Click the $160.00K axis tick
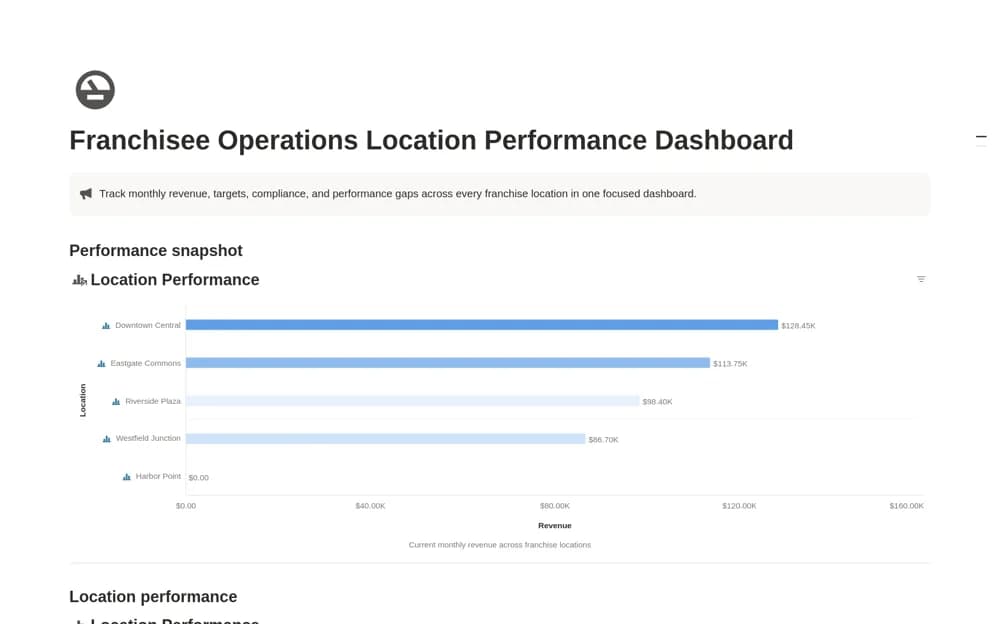Image resolution: width=1000 pixels, height=624 pixels. (x=906, y=505)
